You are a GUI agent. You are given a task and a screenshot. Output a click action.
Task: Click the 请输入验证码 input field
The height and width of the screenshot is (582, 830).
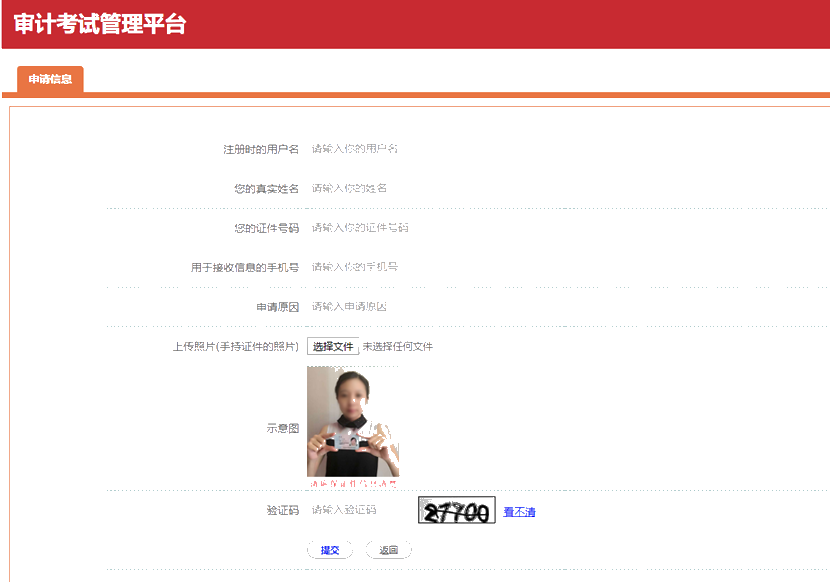[x=360, y=512]
